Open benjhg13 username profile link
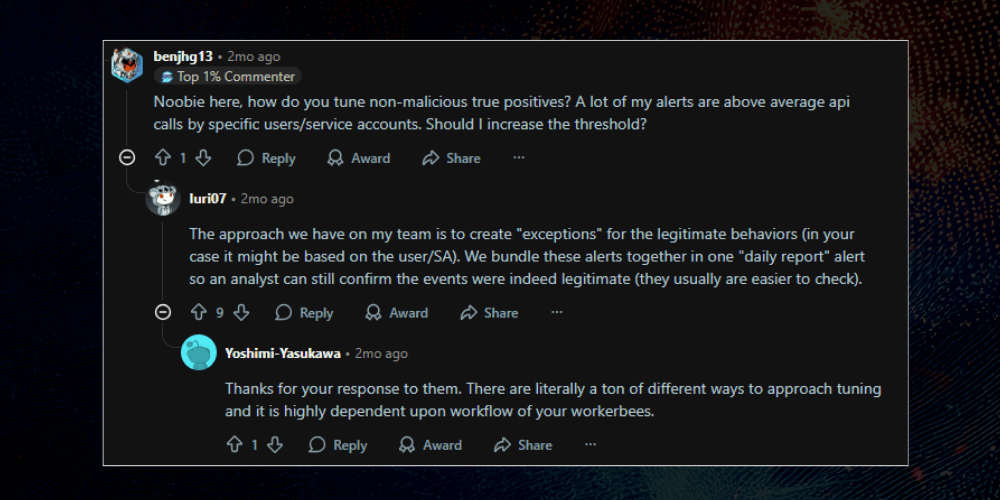 click(183, 57)
